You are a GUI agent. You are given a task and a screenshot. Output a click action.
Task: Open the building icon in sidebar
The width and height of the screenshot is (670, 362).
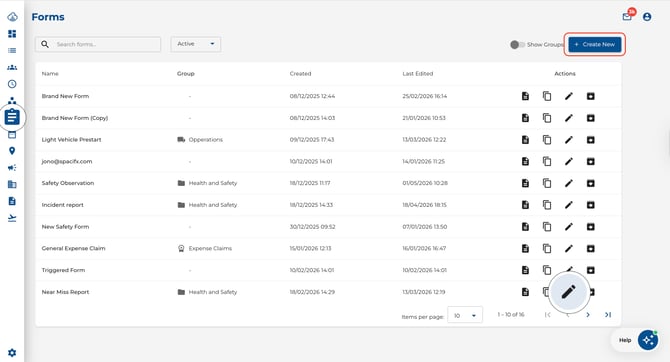(12, 184)
